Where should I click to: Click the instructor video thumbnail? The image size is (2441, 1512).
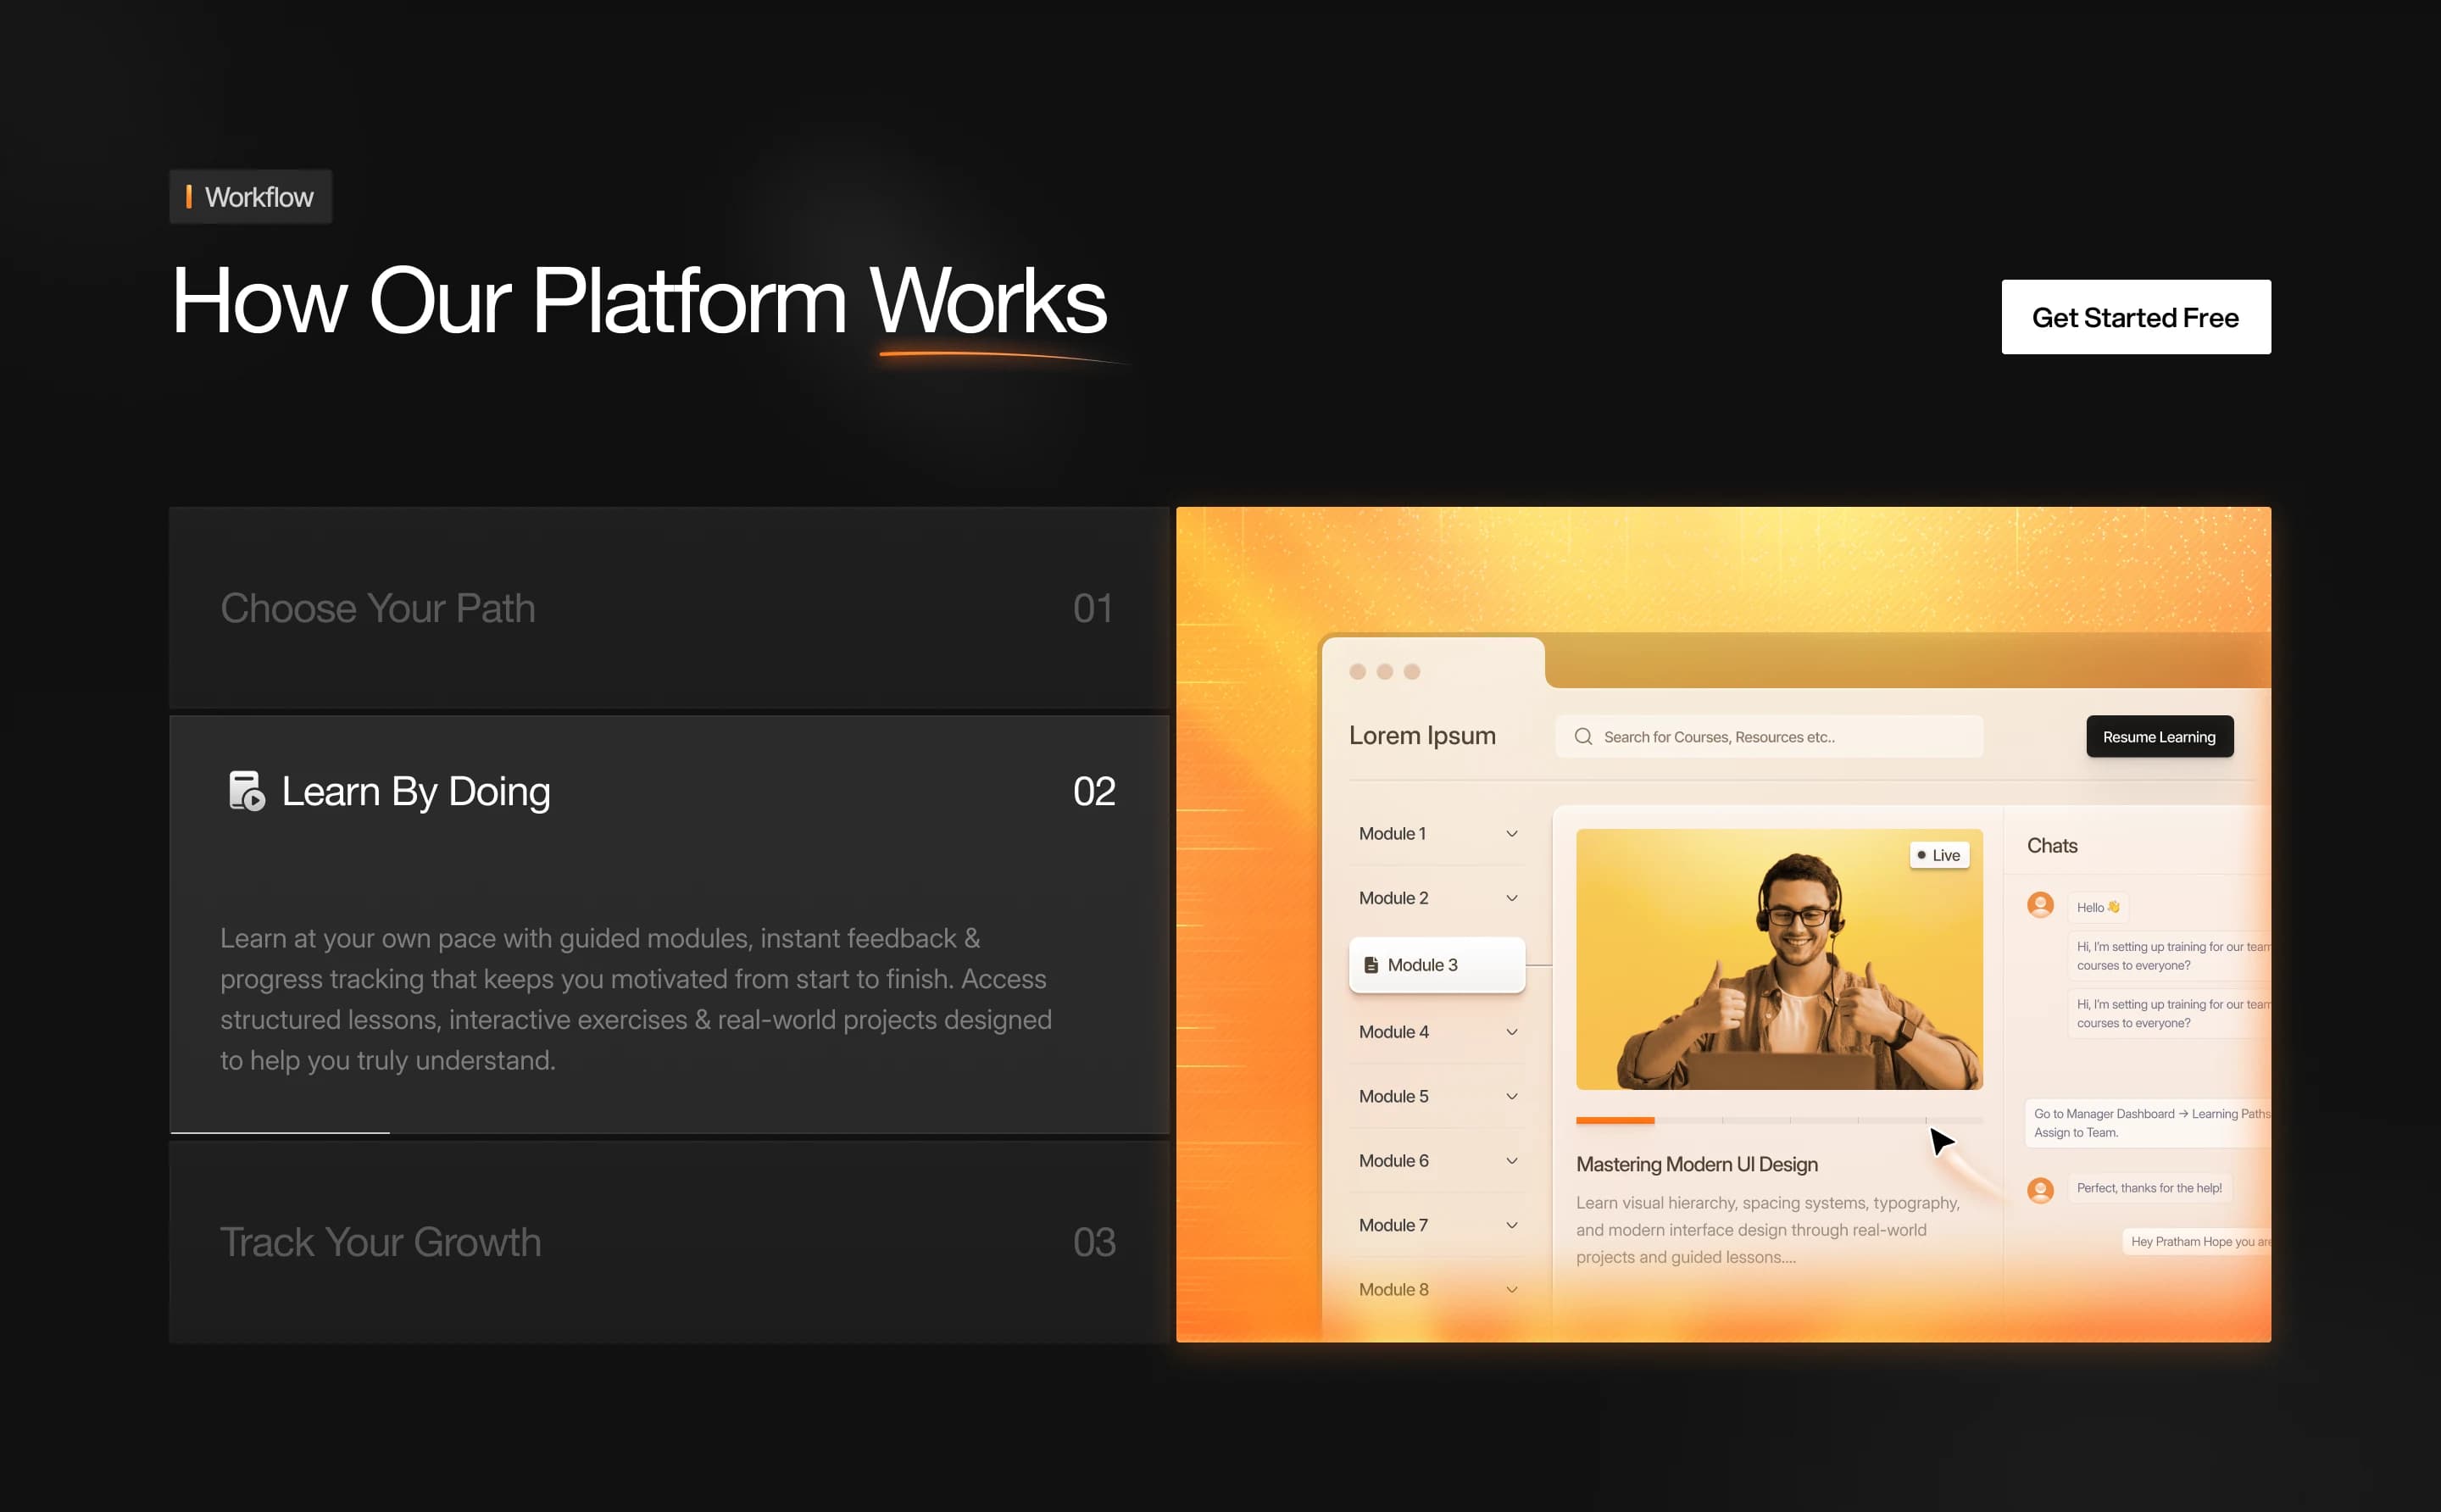click(x=1779, y=959)
